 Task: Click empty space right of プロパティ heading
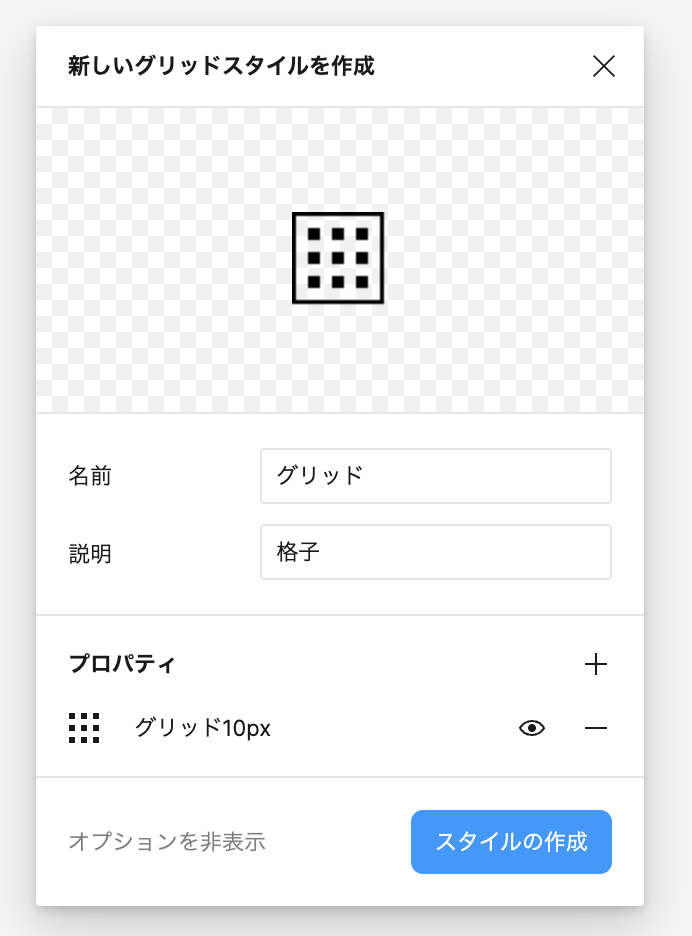(380, 664)
